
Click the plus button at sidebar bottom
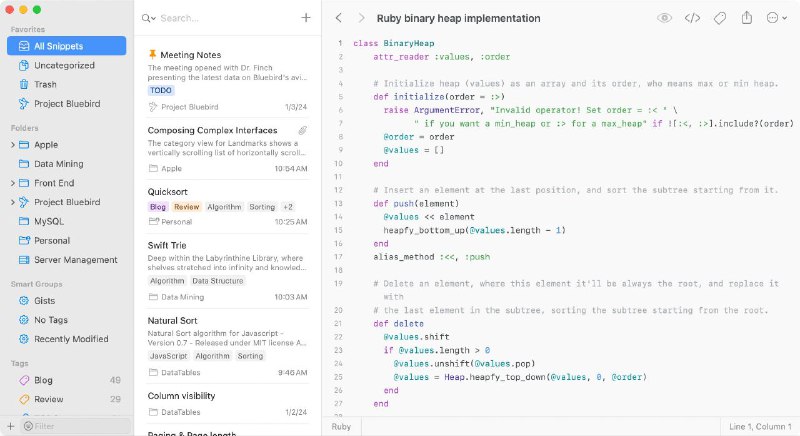pos(11,426)
